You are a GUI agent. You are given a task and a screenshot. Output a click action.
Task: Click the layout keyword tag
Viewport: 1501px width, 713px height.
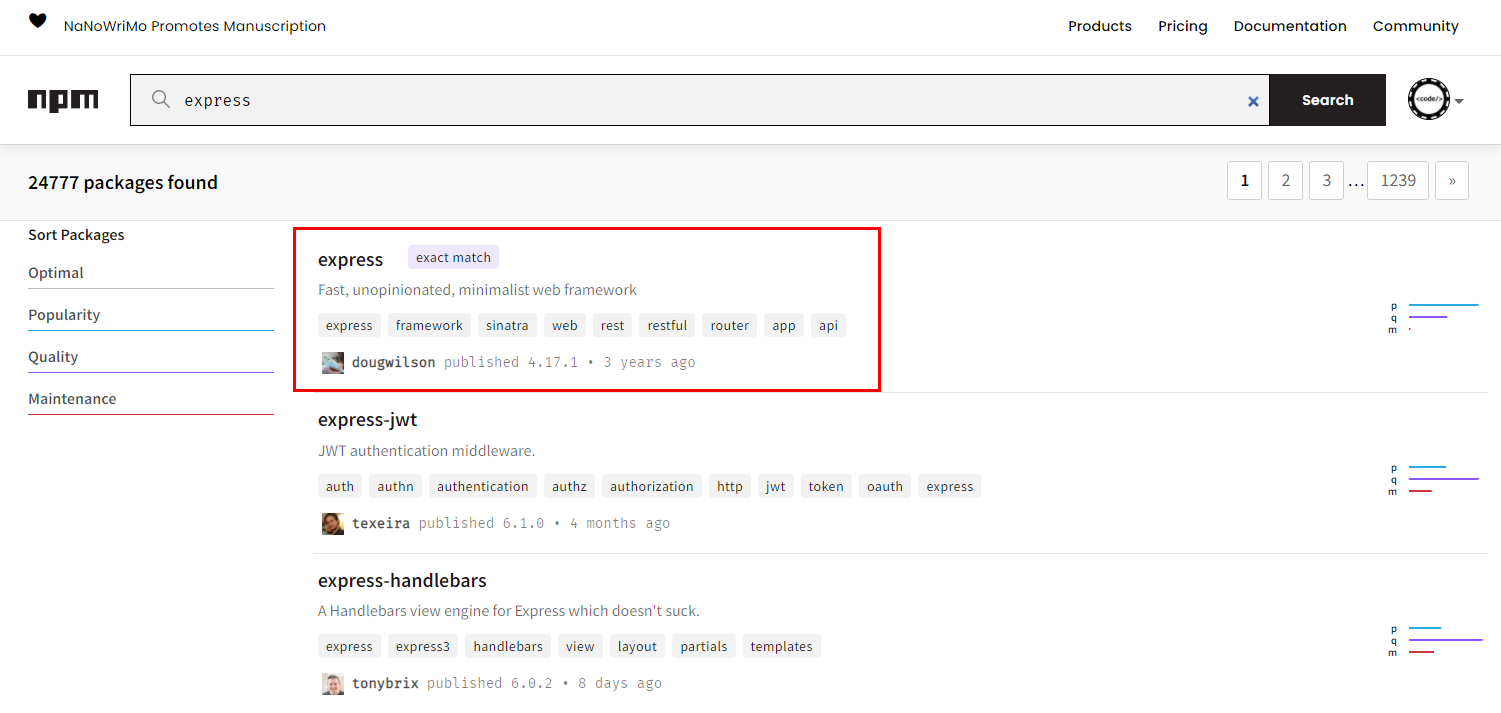click(637, 646)
